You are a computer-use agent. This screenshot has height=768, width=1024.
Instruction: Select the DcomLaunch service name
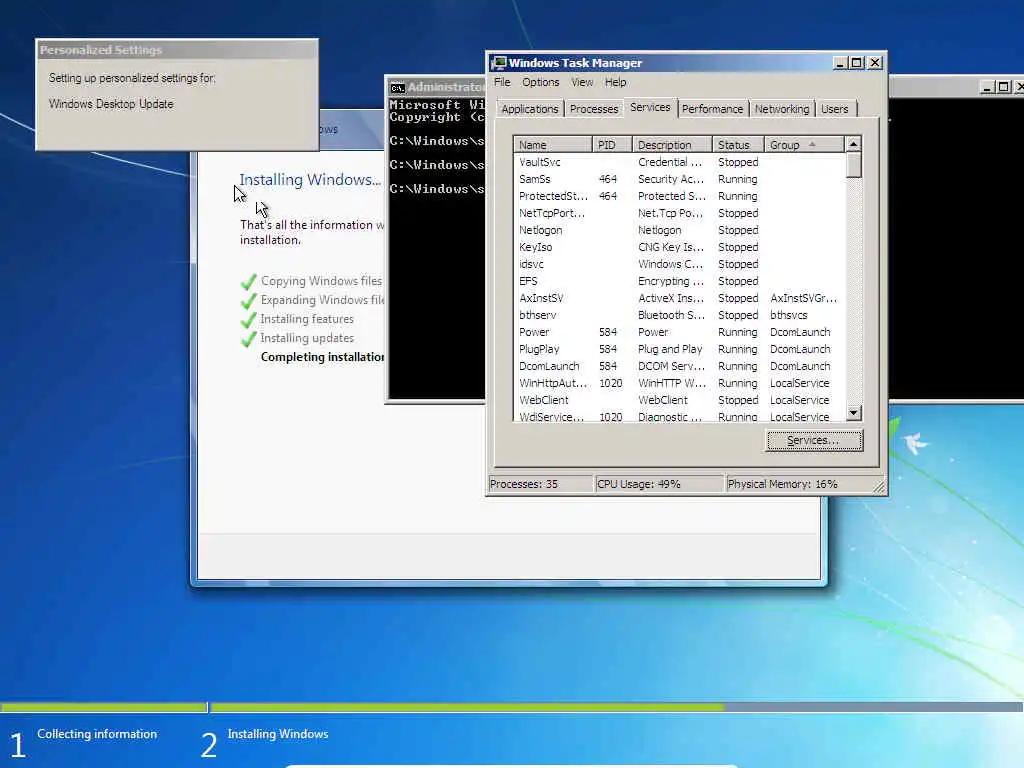coord(549,366)
